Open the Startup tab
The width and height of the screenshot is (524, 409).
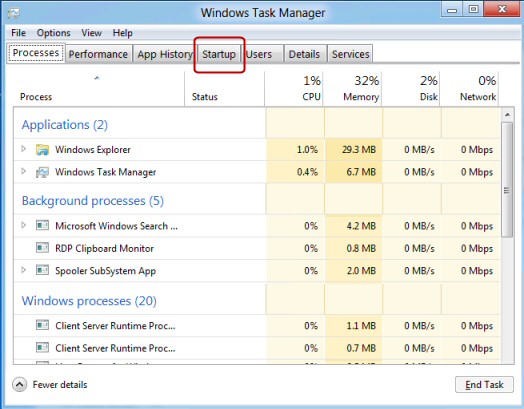219,54
